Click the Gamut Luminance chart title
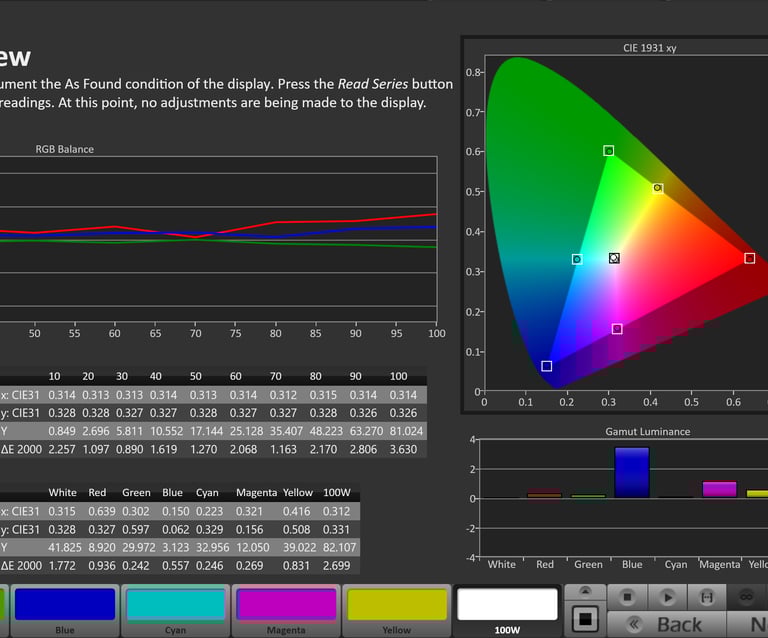768x638 pixels. point(648,431)
